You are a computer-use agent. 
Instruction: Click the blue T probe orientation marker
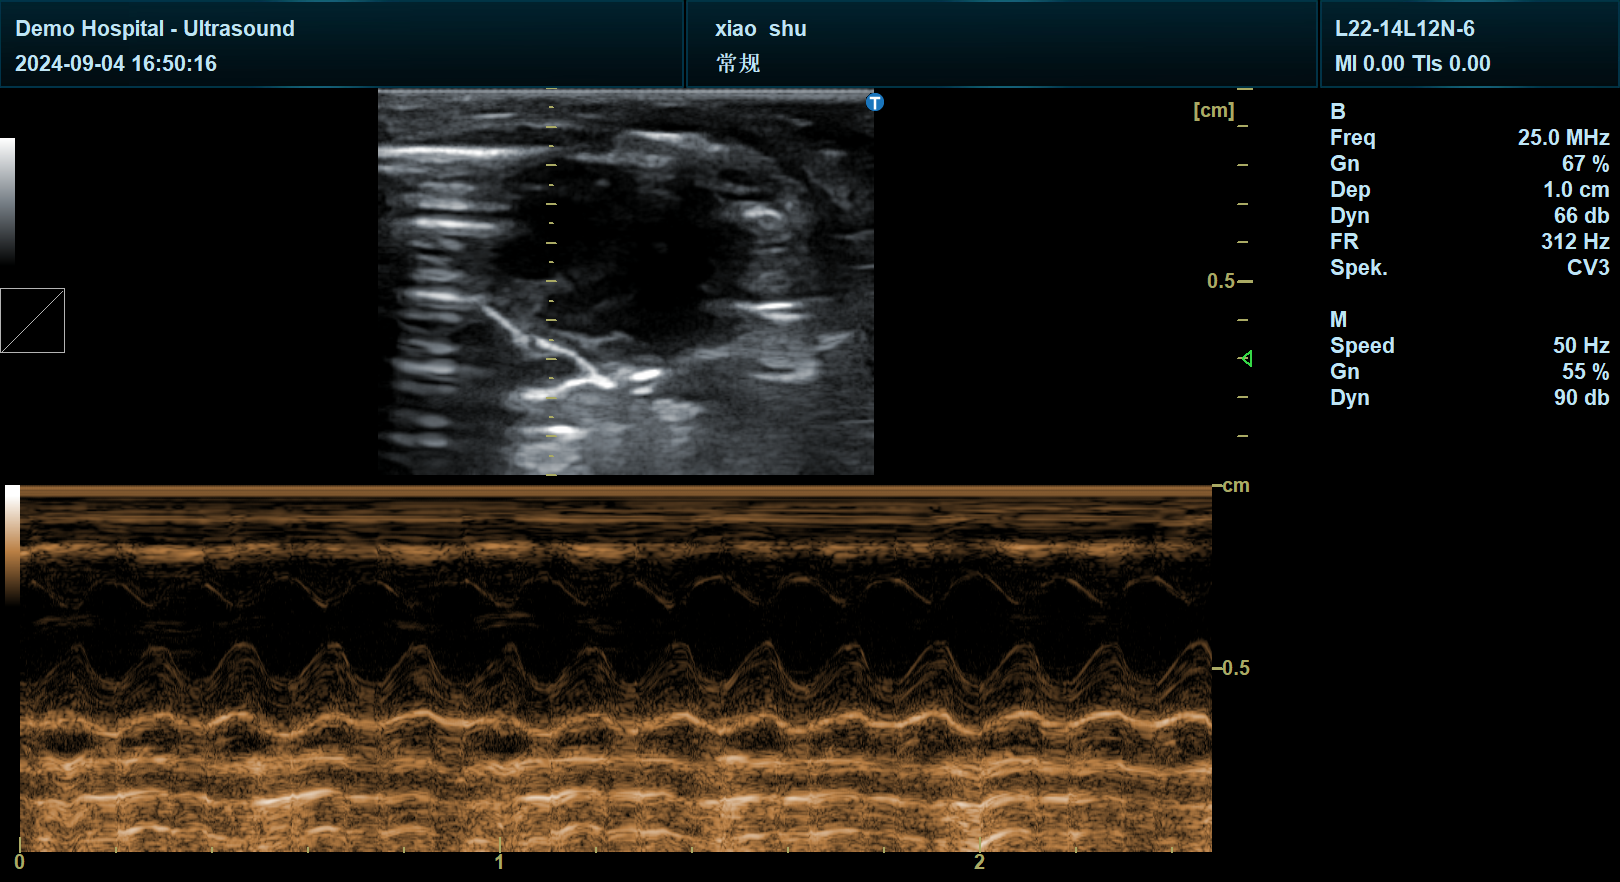coord(875,103)
